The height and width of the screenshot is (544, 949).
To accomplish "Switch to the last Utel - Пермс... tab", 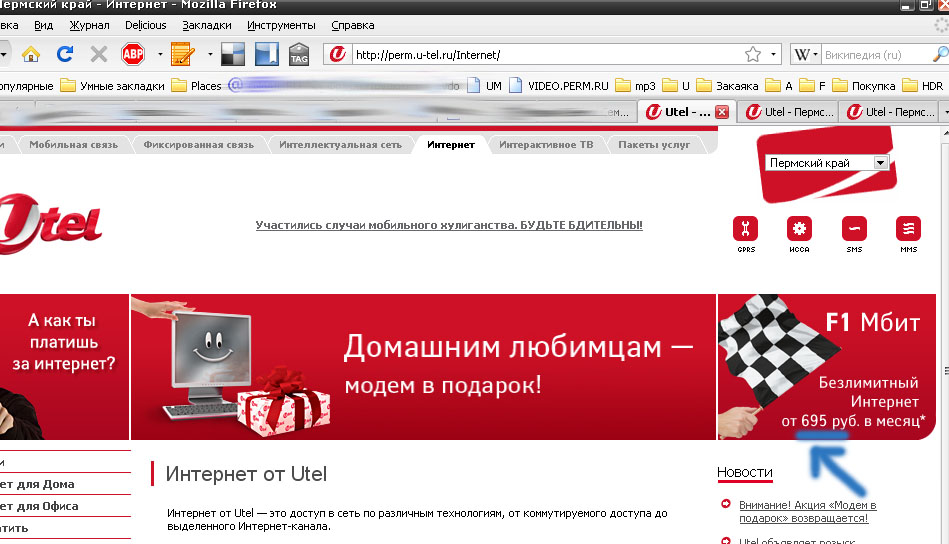I will pos(890,112).
